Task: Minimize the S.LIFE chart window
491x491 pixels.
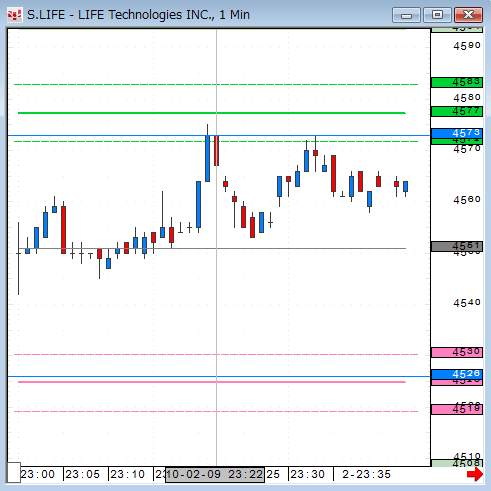Action: 406,15
